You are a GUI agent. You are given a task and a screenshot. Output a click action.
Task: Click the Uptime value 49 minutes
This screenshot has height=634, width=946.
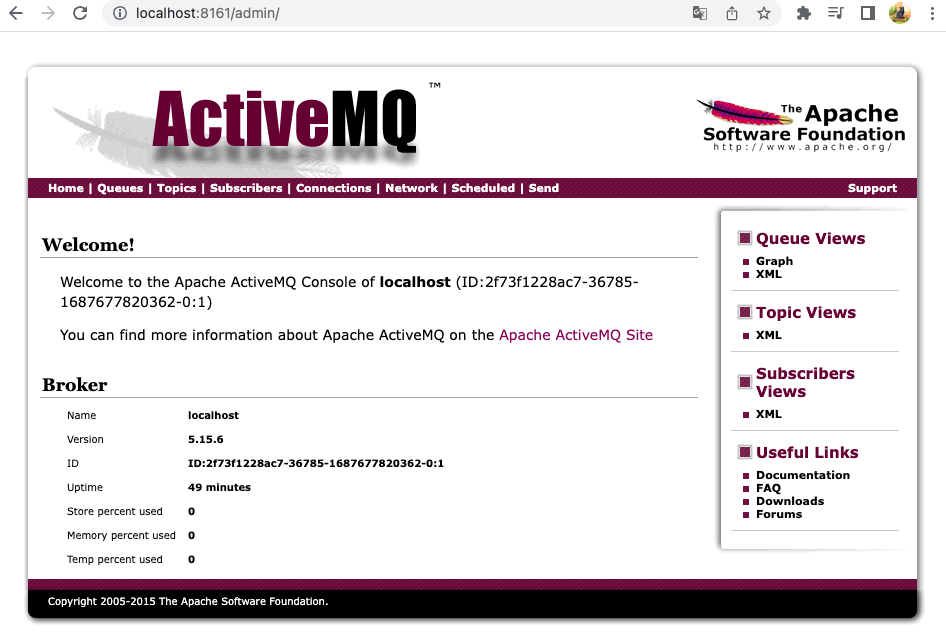tap(219, 487)
